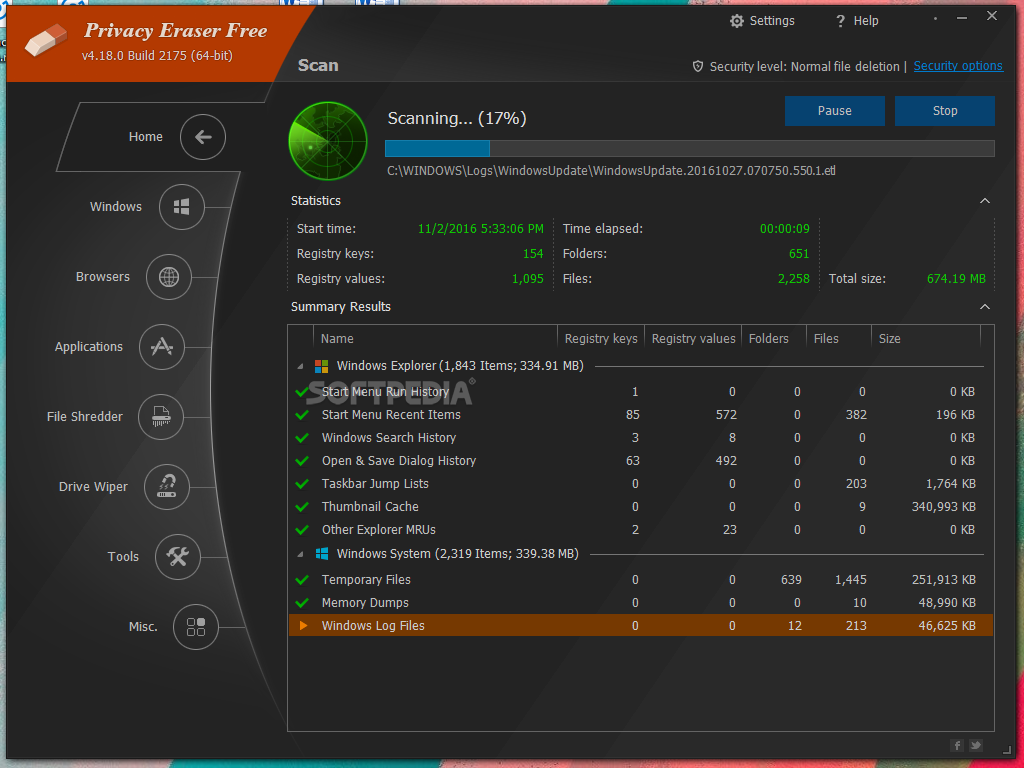The height and width of the screenshot is (768, 1024).
Task: Click the radar scan animation icon
Action: click(x=328, y=141)
